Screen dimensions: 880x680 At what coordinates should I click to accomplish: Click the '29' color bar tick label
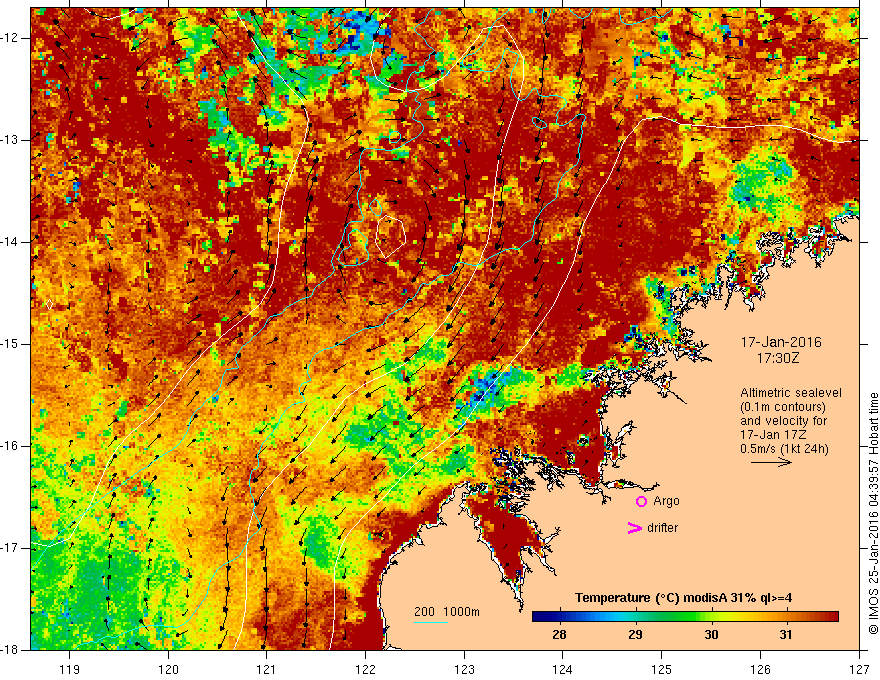pyautogui.click(x=635, y=635)
